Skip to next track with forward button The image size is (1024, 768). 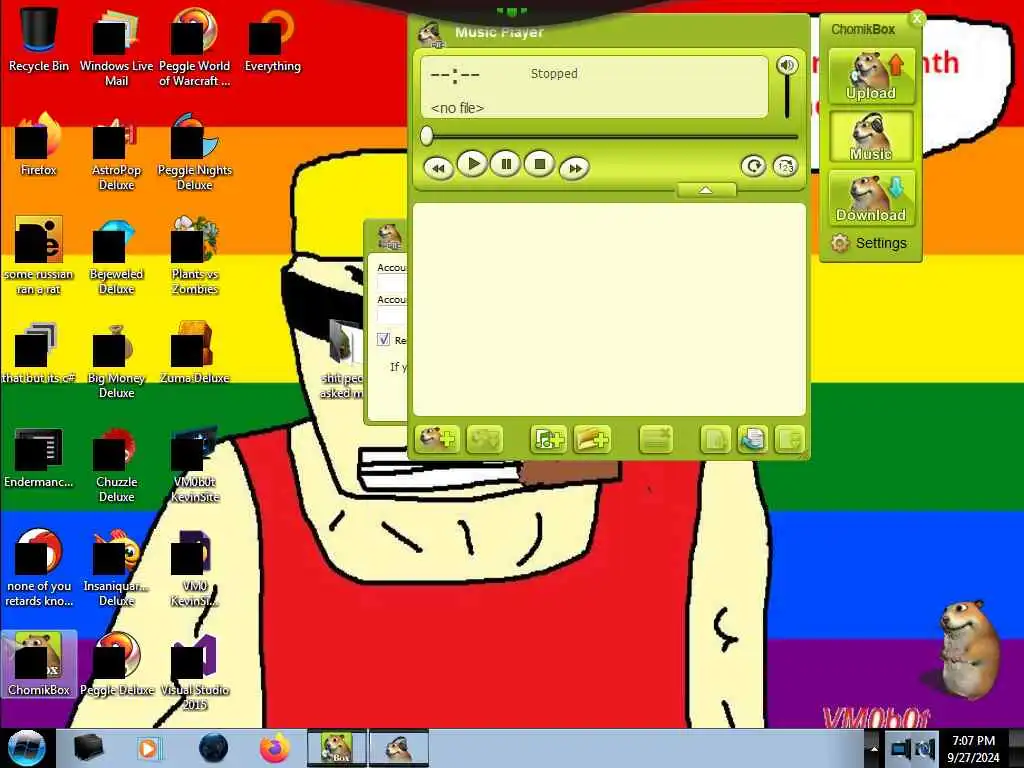[574, 168]
